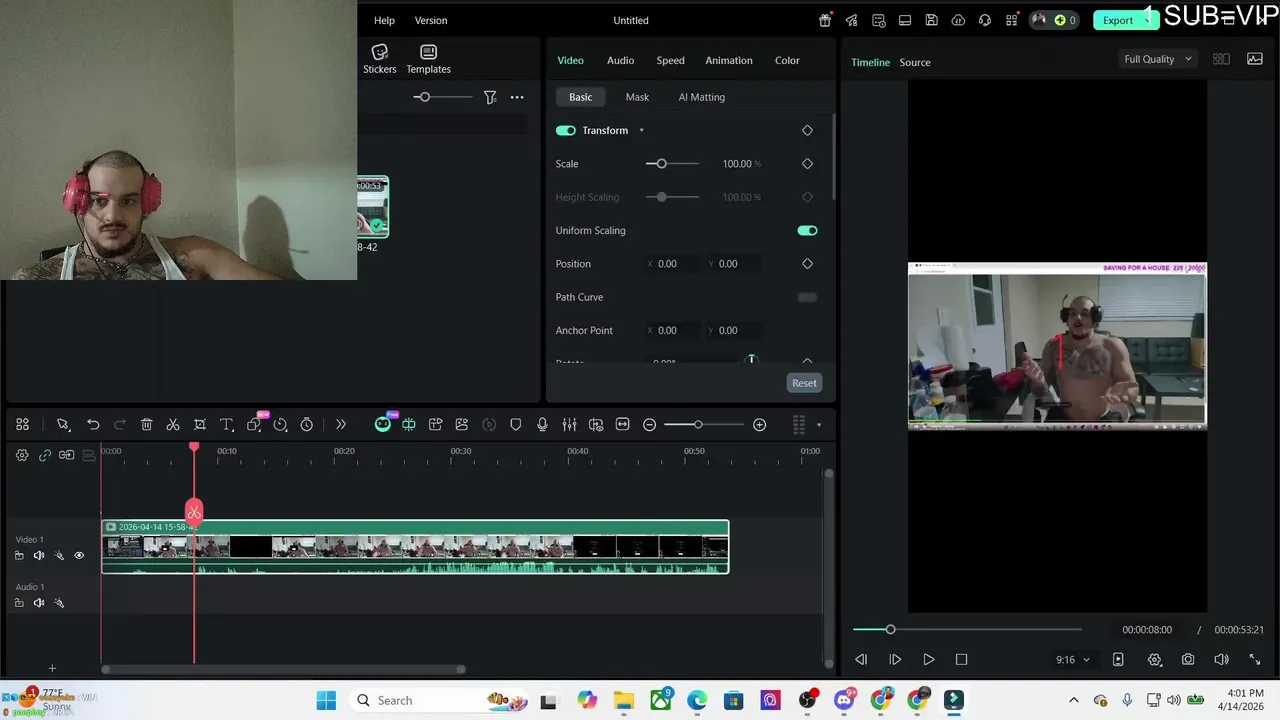1280x720 pixels.
Task: Add a marker with shield icon
Action: [x=516, y=425]
